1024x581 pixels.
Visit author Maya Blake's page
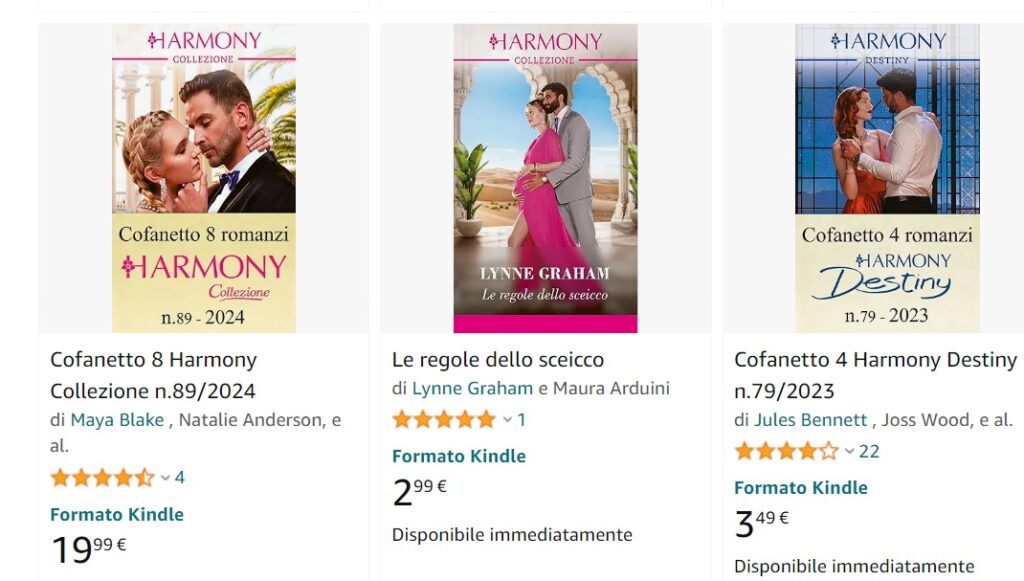click(117, 420)
